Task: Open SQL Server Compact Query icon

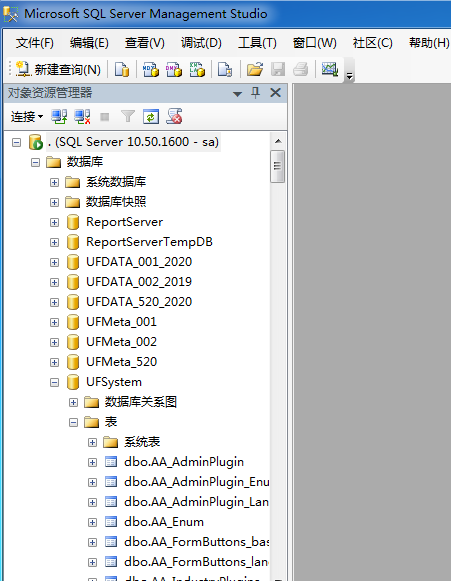Action: tap(225, 69)
